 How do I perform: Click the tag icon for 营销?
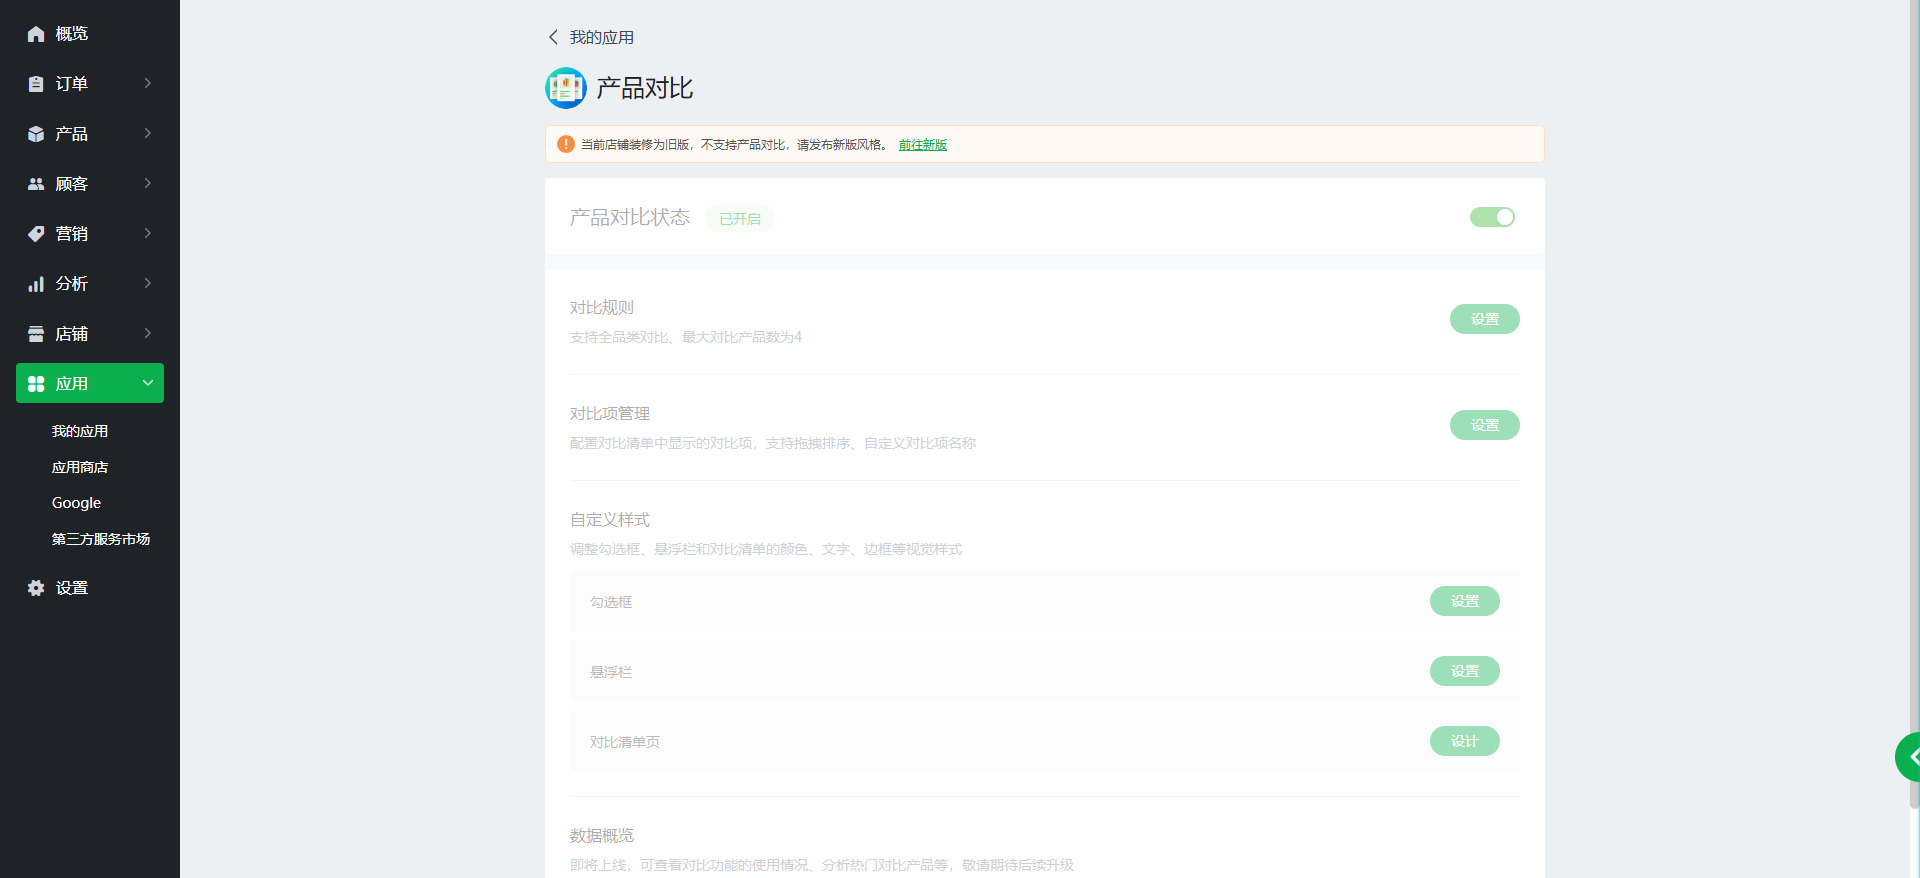click(36, 234)
